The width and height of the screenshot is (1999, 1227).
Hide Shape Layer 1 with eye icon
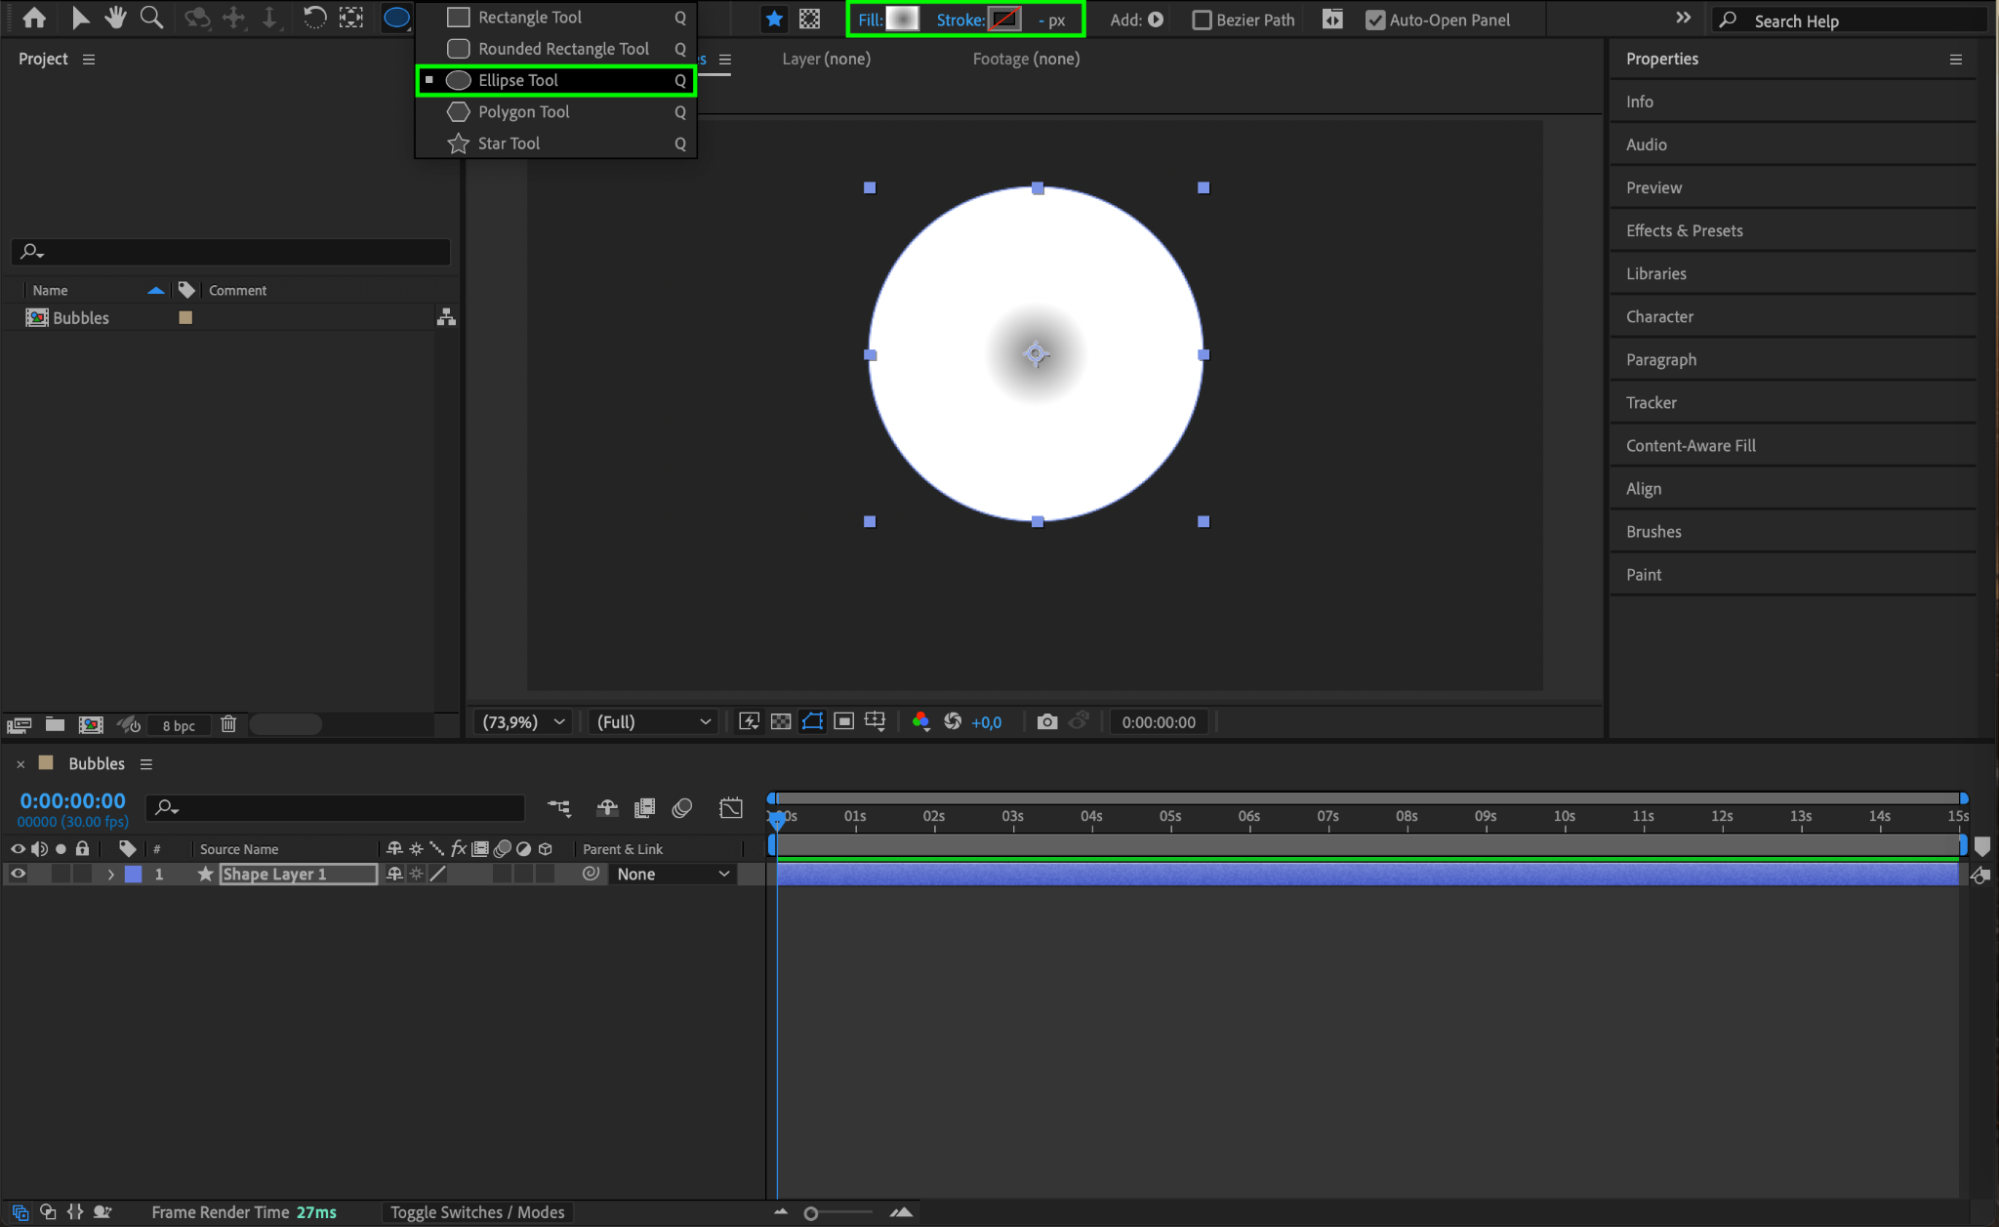pyautogui.click(x=18, y=874)
